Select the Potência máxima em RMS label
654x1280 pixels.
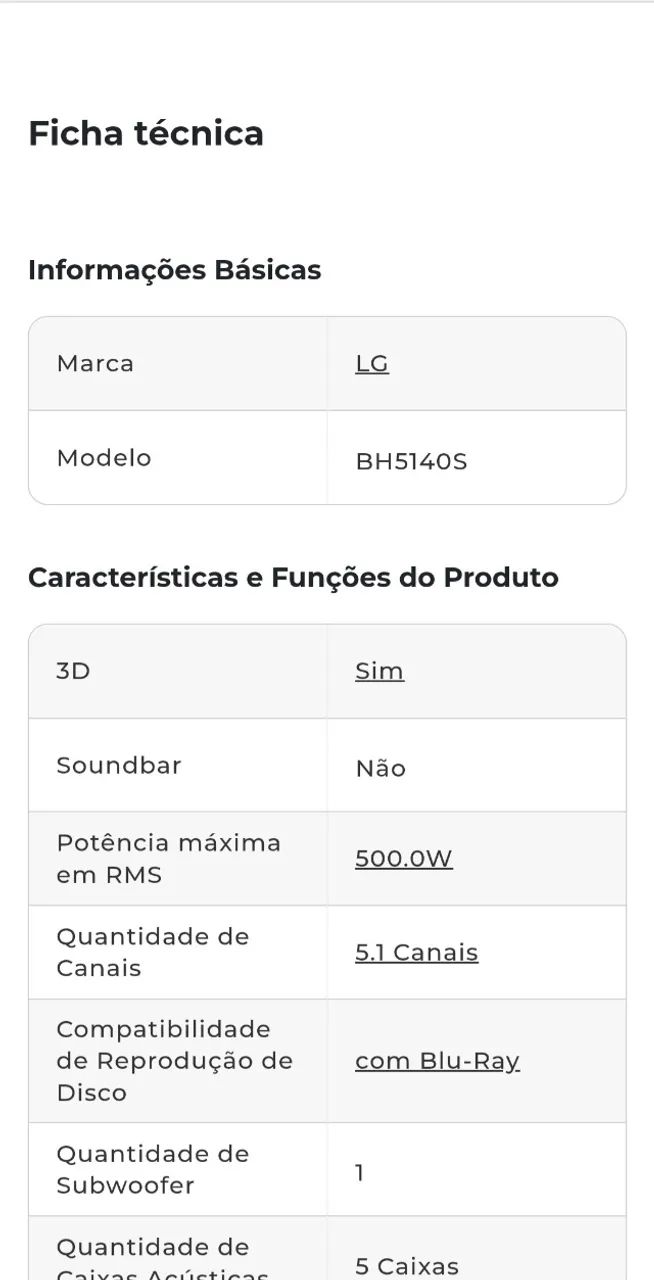(x=168, y=859)
